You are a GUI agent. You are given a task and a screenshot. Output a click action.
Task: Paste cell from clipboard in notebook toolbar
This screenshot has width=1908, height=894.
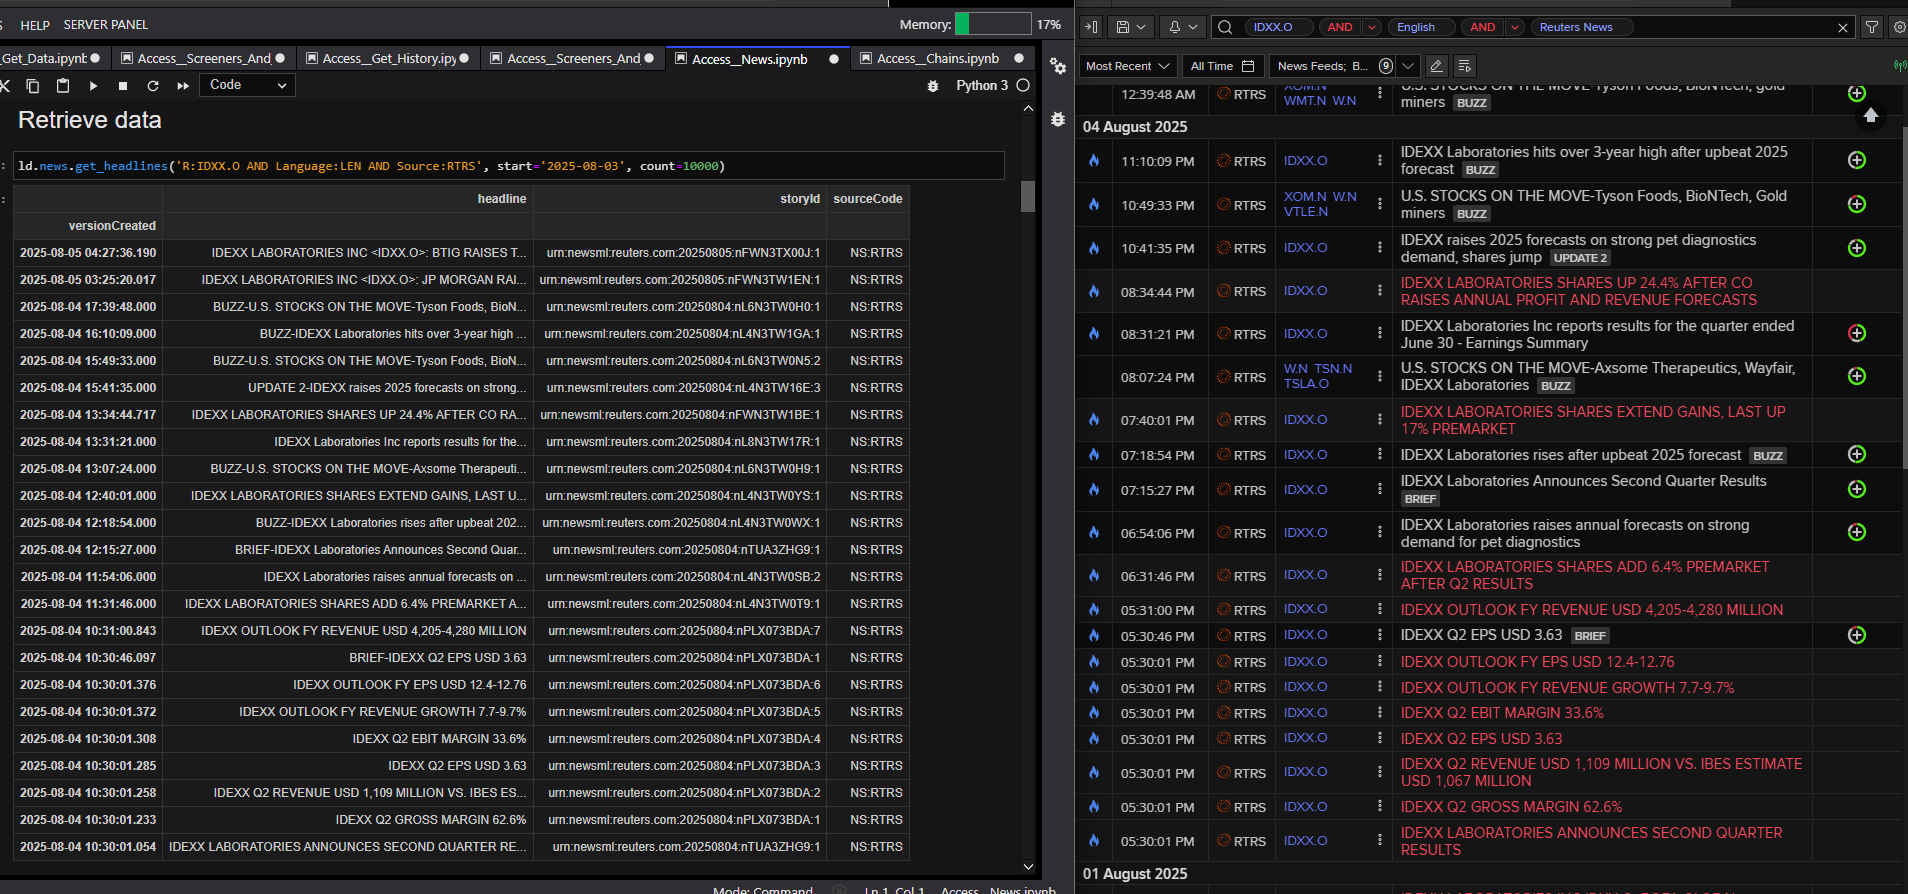[x=62, y=86]
